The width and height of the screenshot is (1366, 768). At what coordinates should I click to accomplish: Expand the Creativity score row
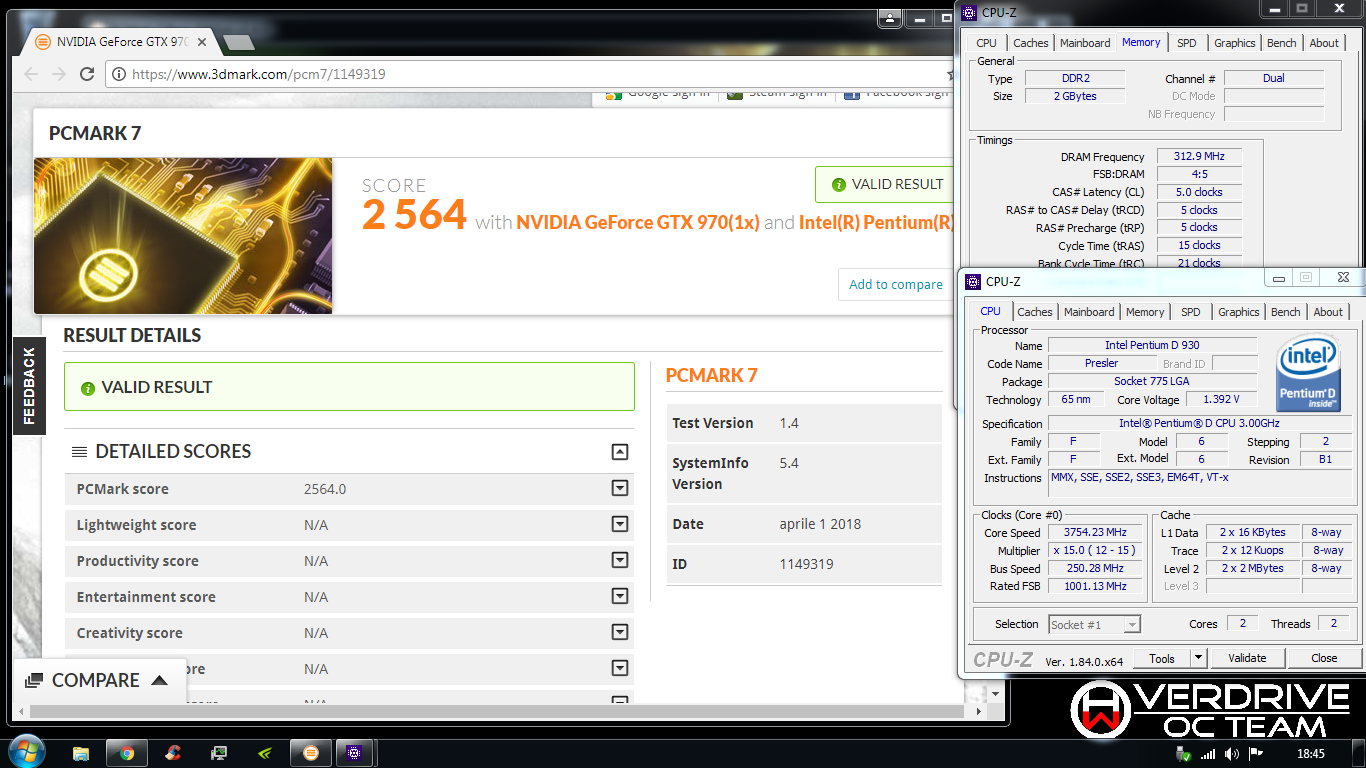click(x=620, y=633)
